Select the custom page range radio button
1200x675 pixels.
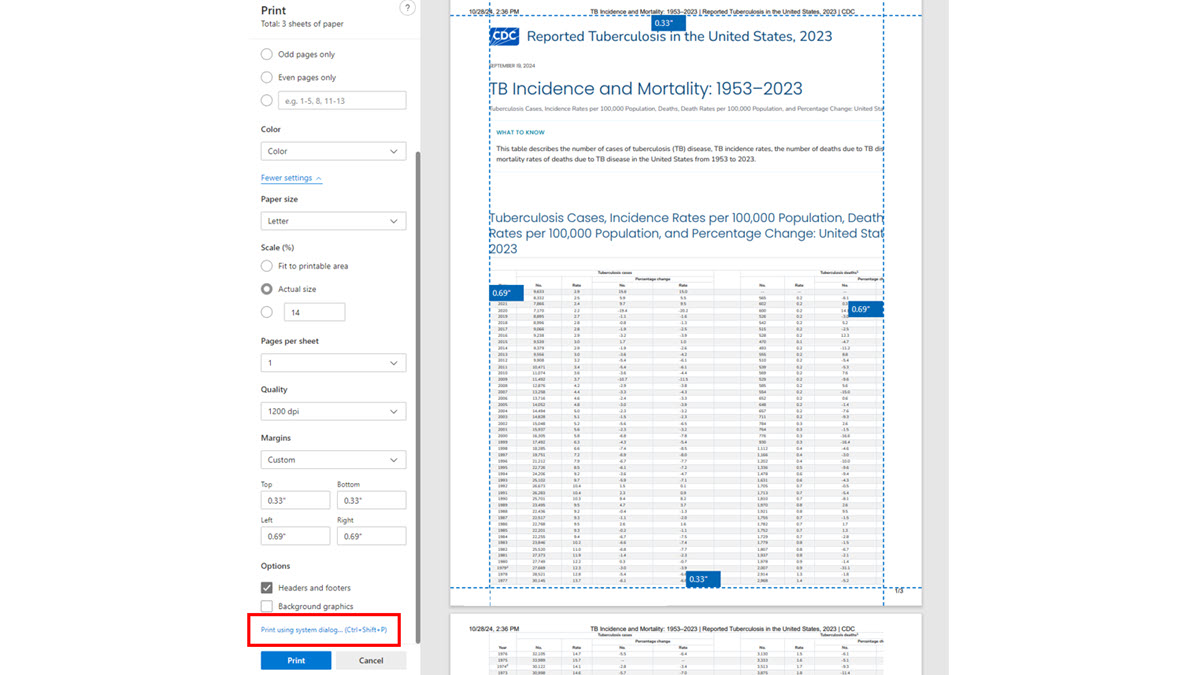[x=266, y=100]
